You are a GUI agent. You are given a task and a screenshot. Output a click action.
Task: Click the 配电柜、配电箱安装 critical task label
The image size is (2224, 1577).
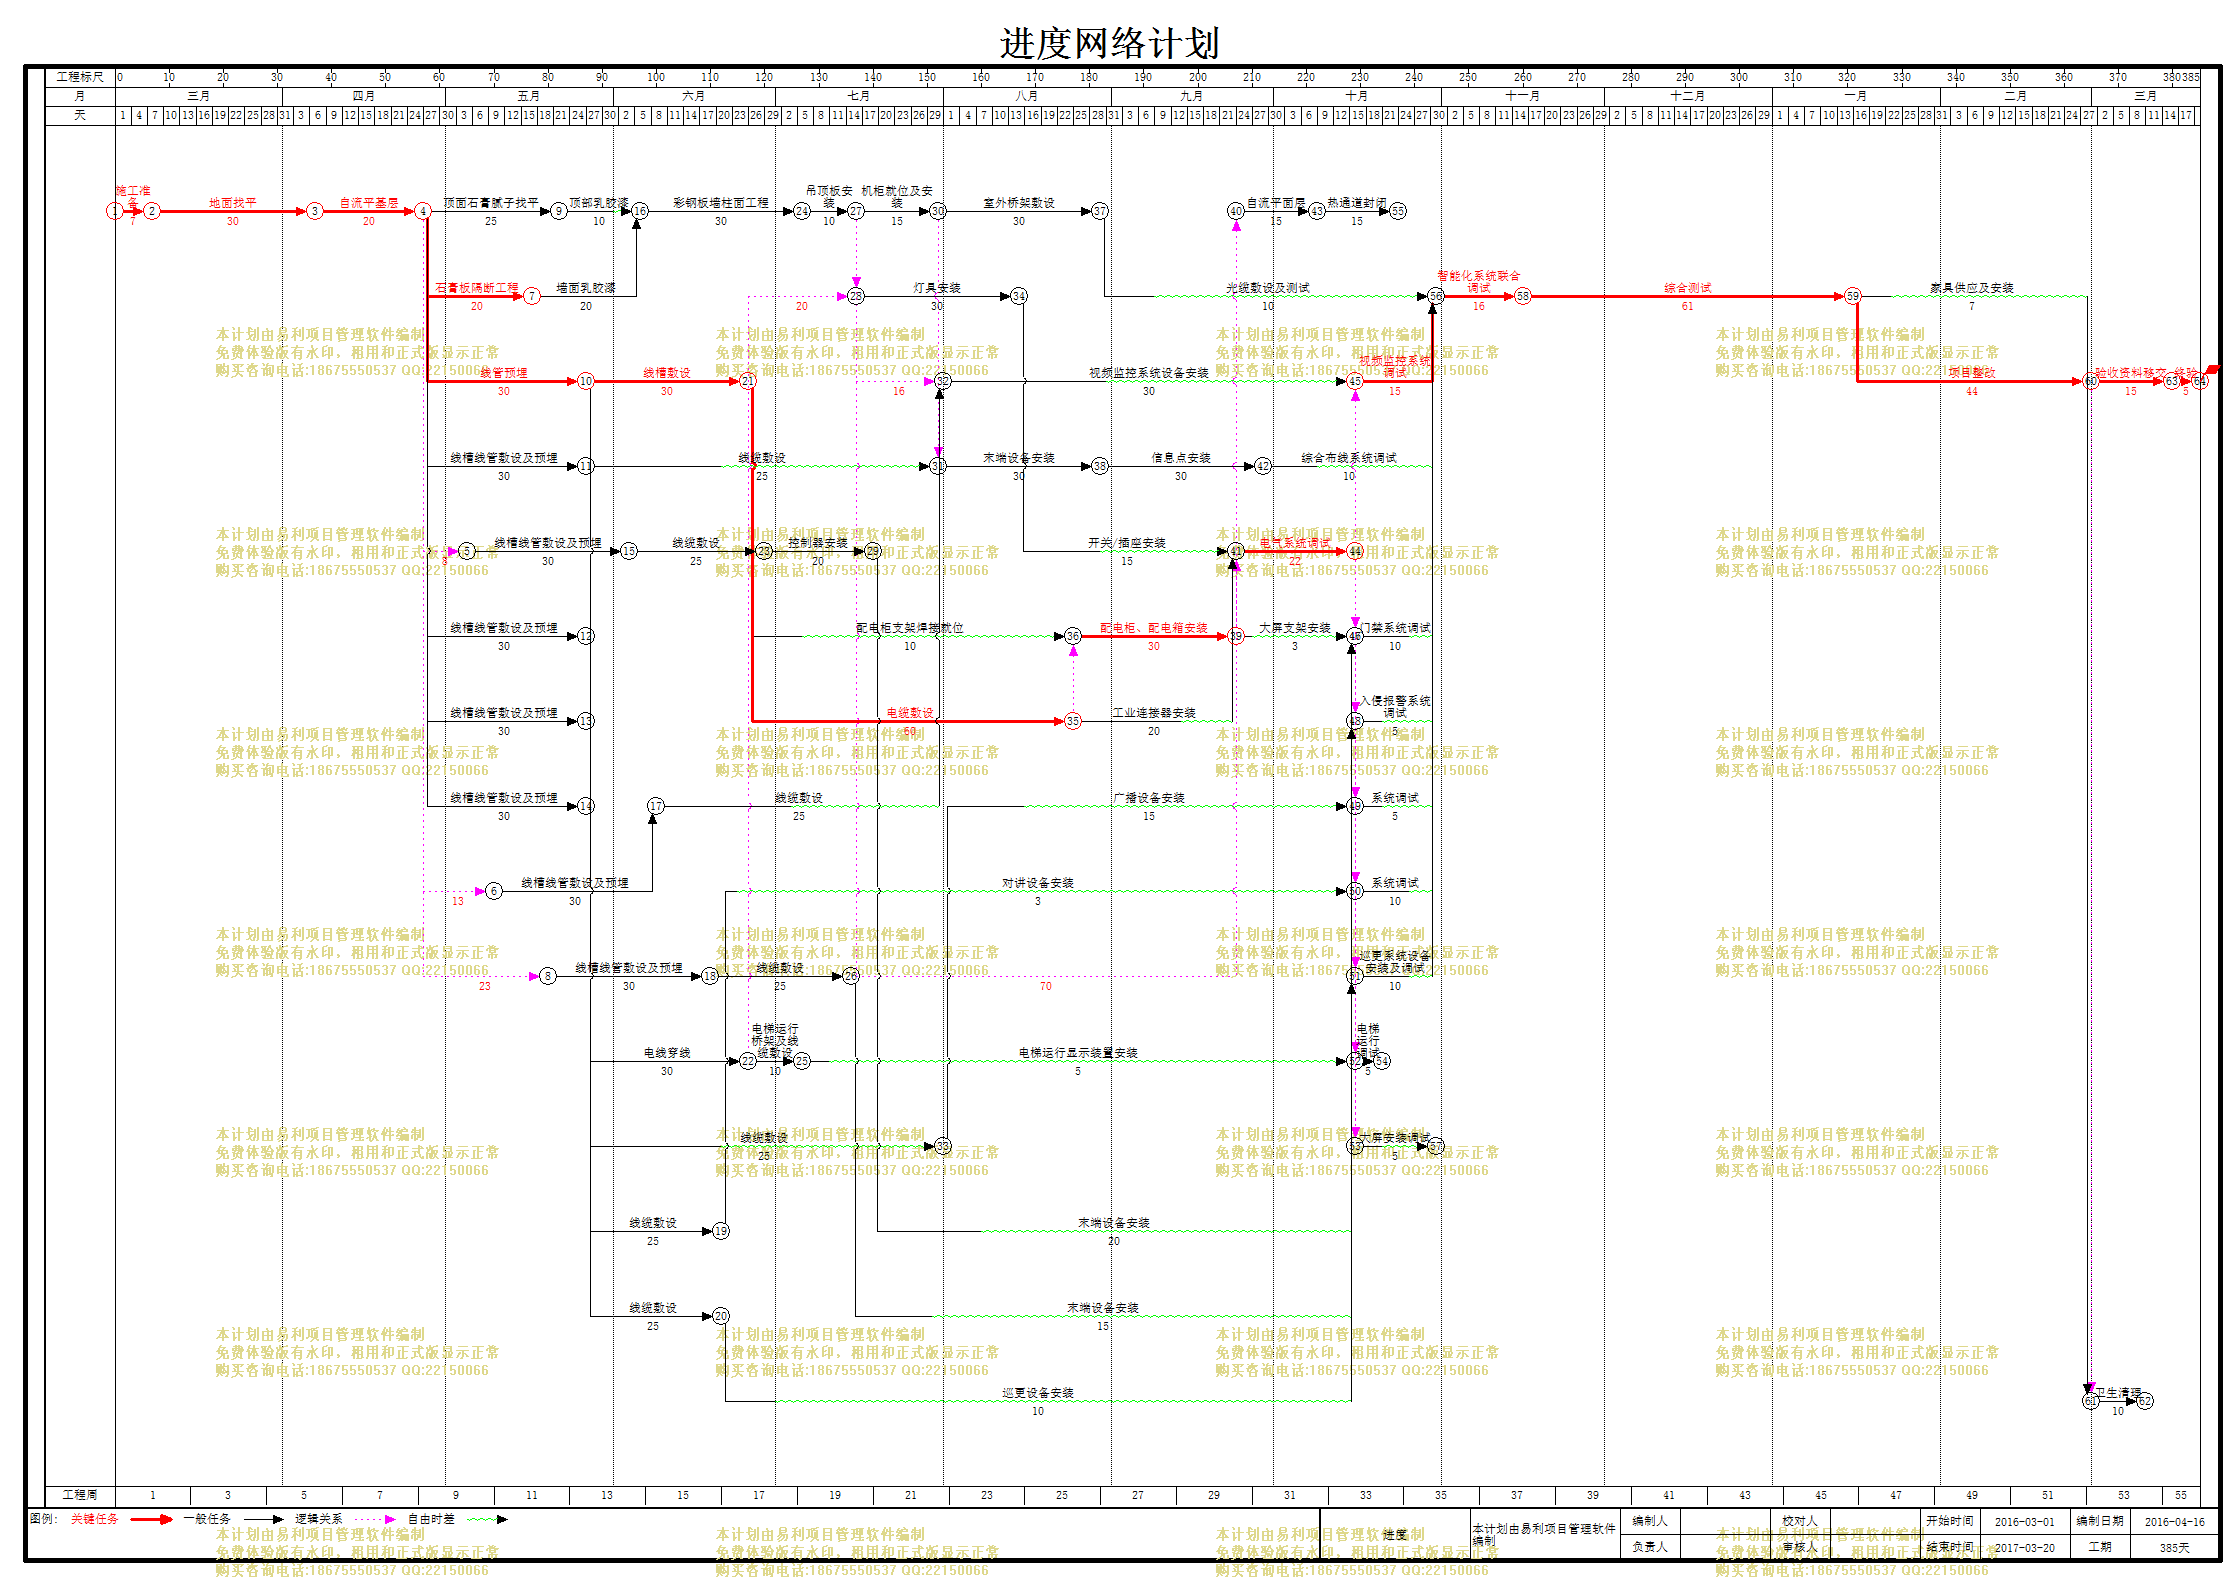click(1154, 628)
